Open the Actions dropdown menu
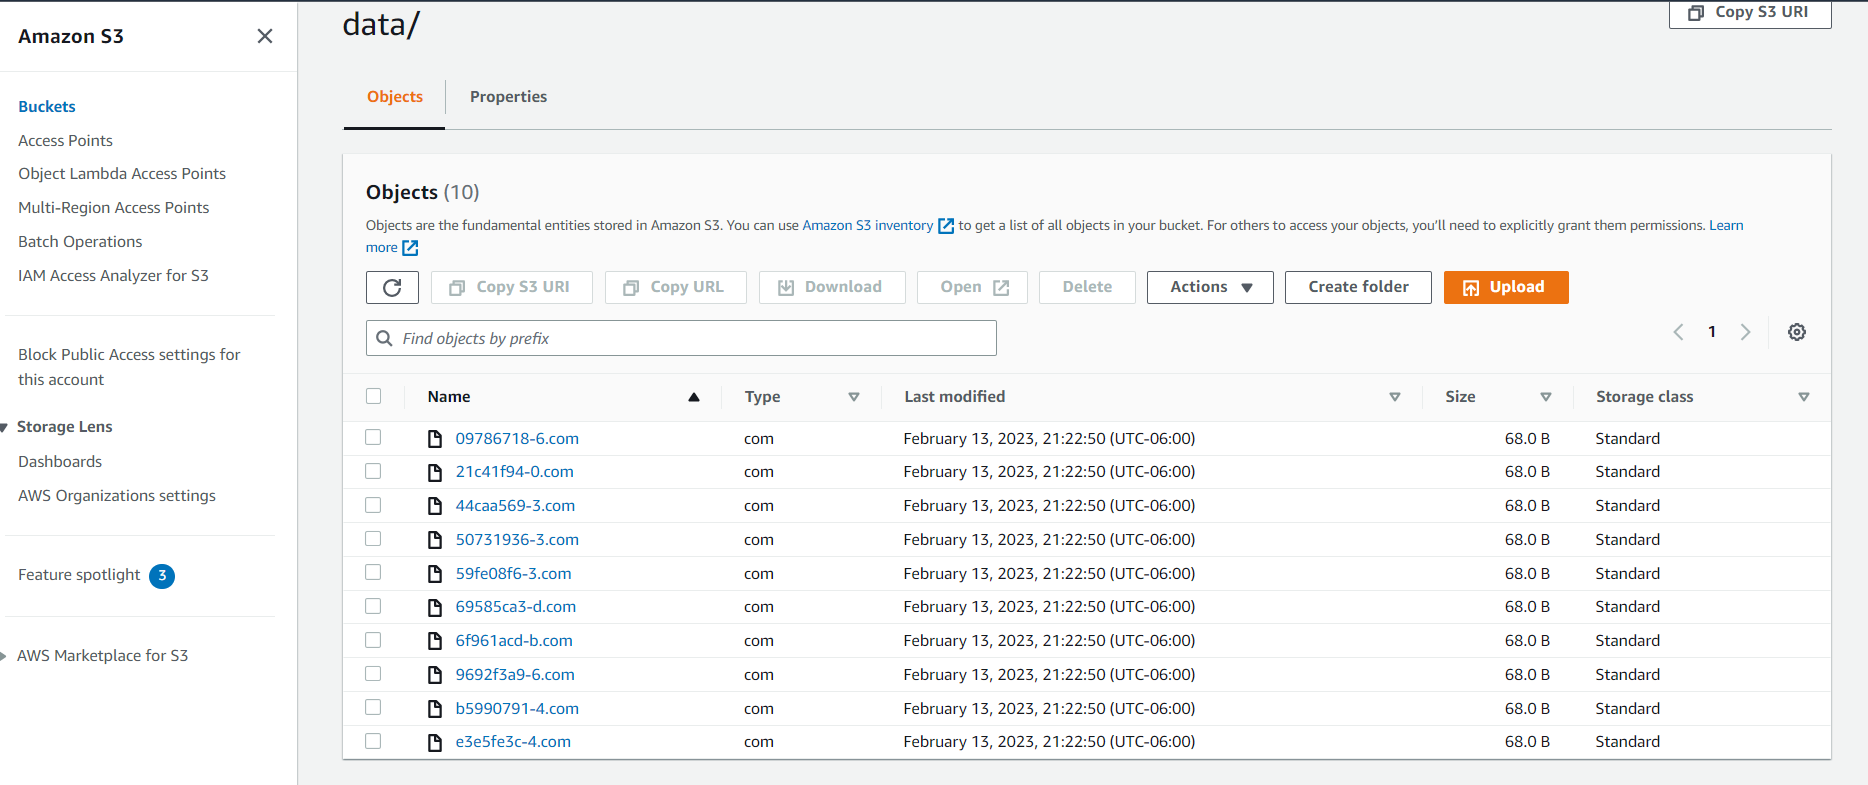1868x785 pixels. (x=1210, y=287)
